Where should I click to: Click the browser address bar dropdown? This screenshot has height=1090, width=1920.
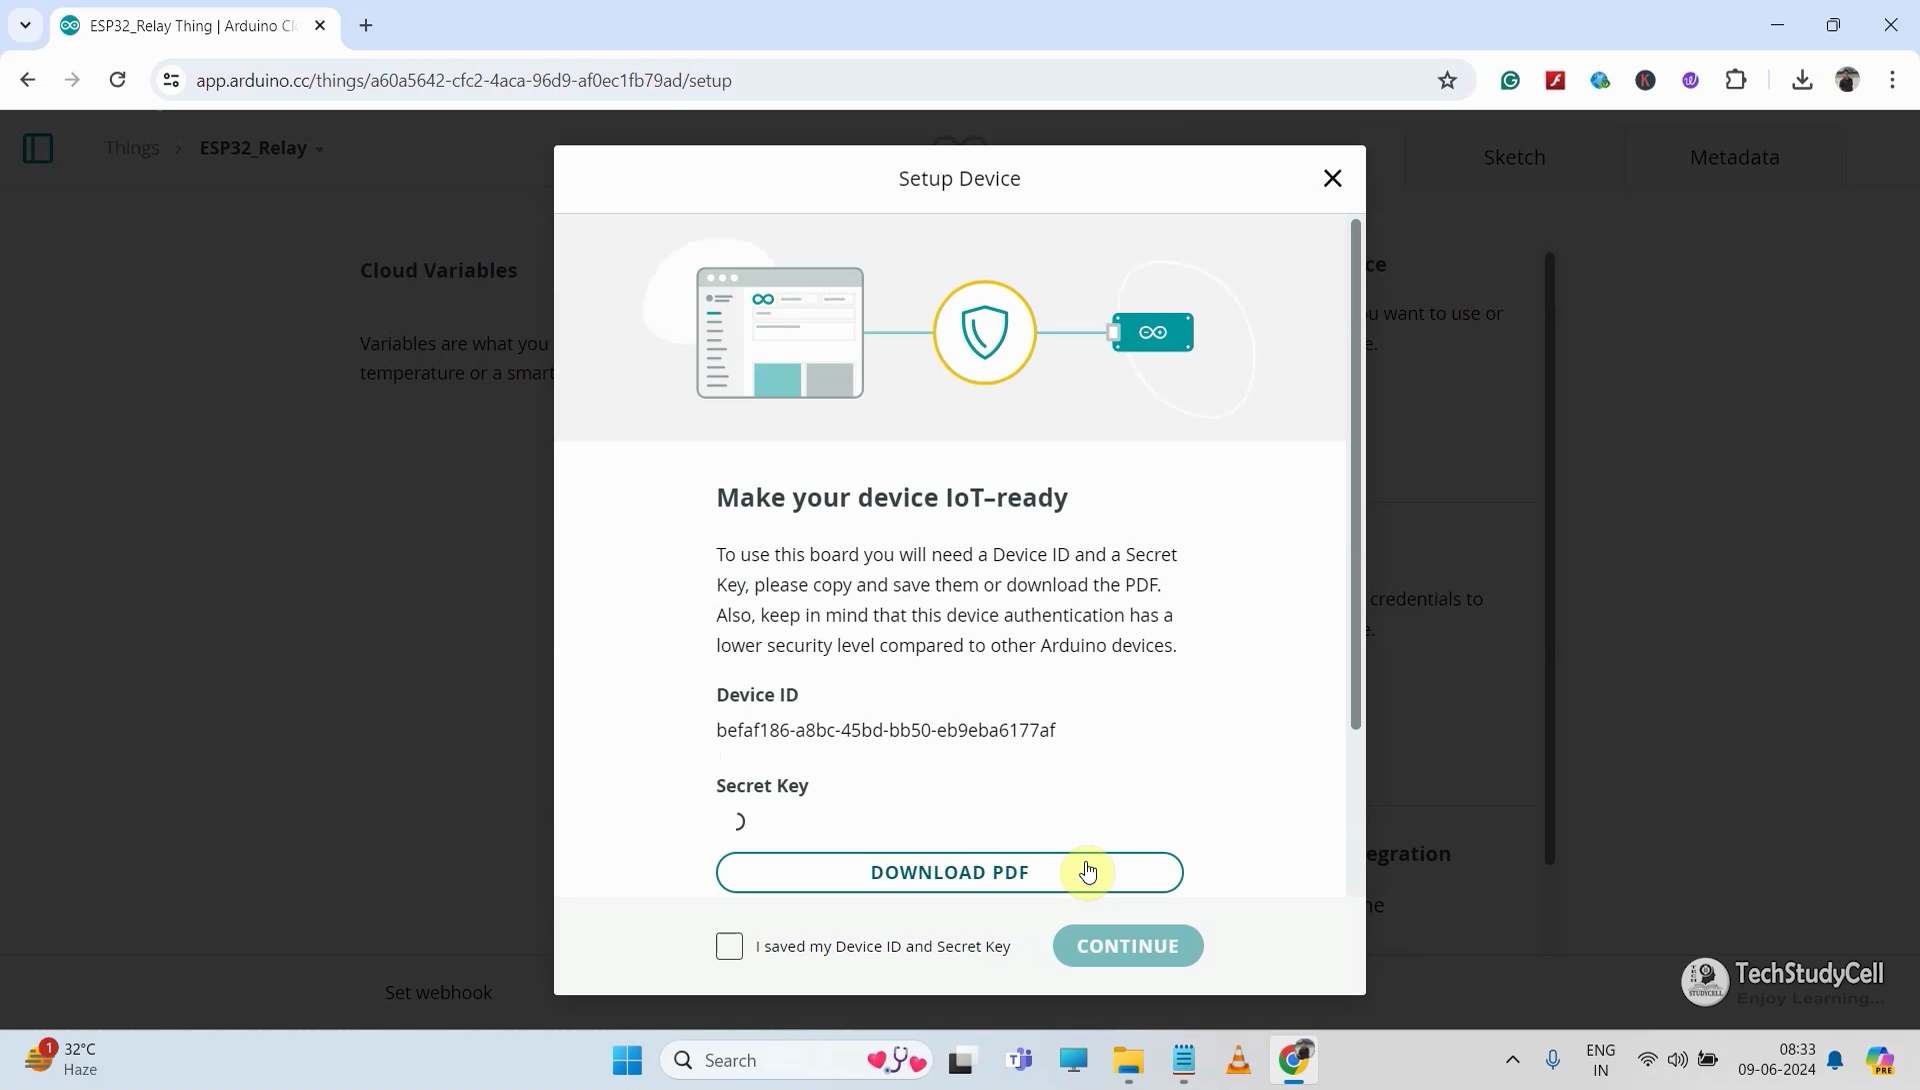(24, 24)
